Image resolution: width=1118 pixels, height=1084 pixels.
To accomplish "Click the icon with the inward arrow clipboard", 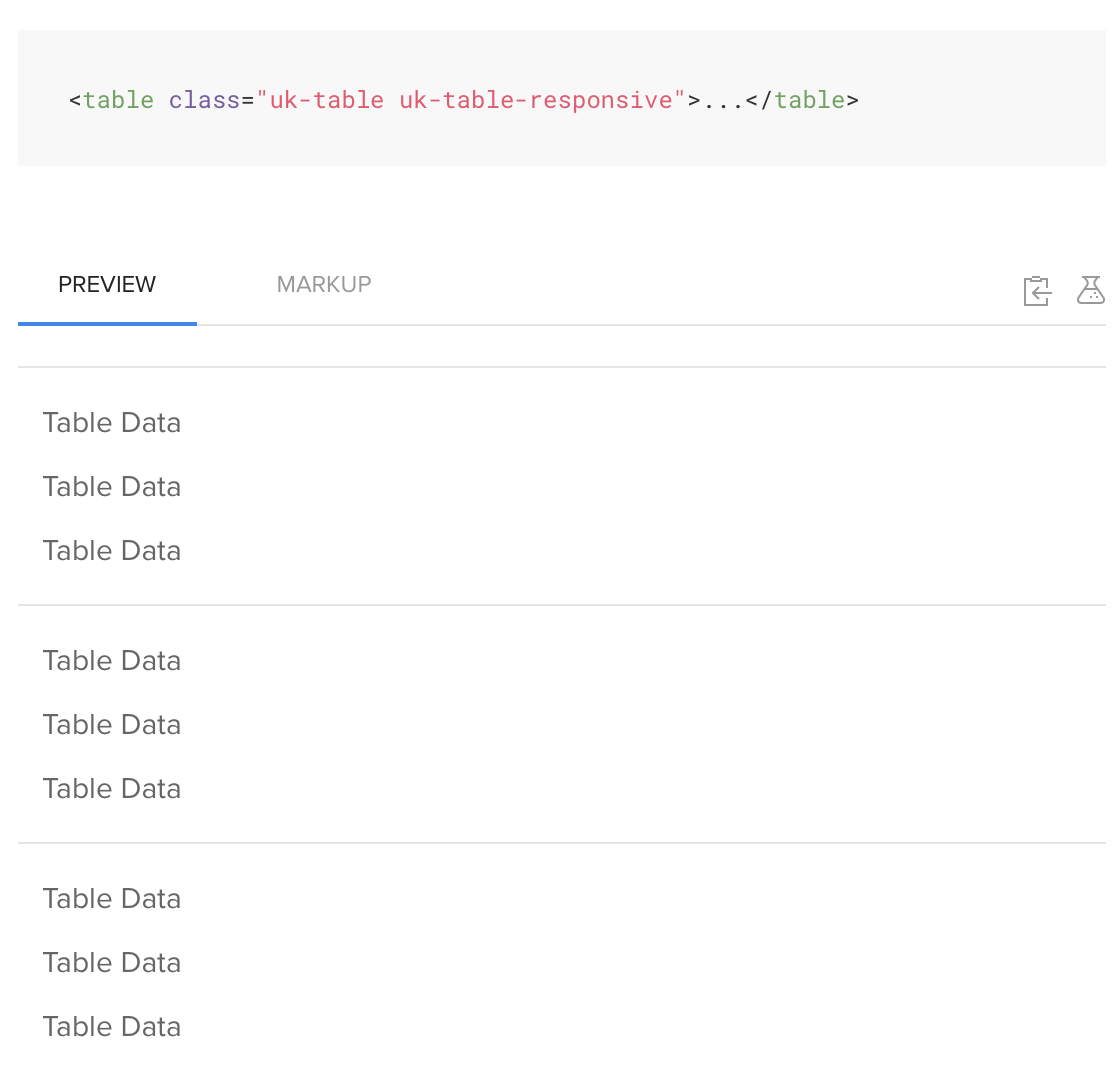I will click(x=1037, y=291).
